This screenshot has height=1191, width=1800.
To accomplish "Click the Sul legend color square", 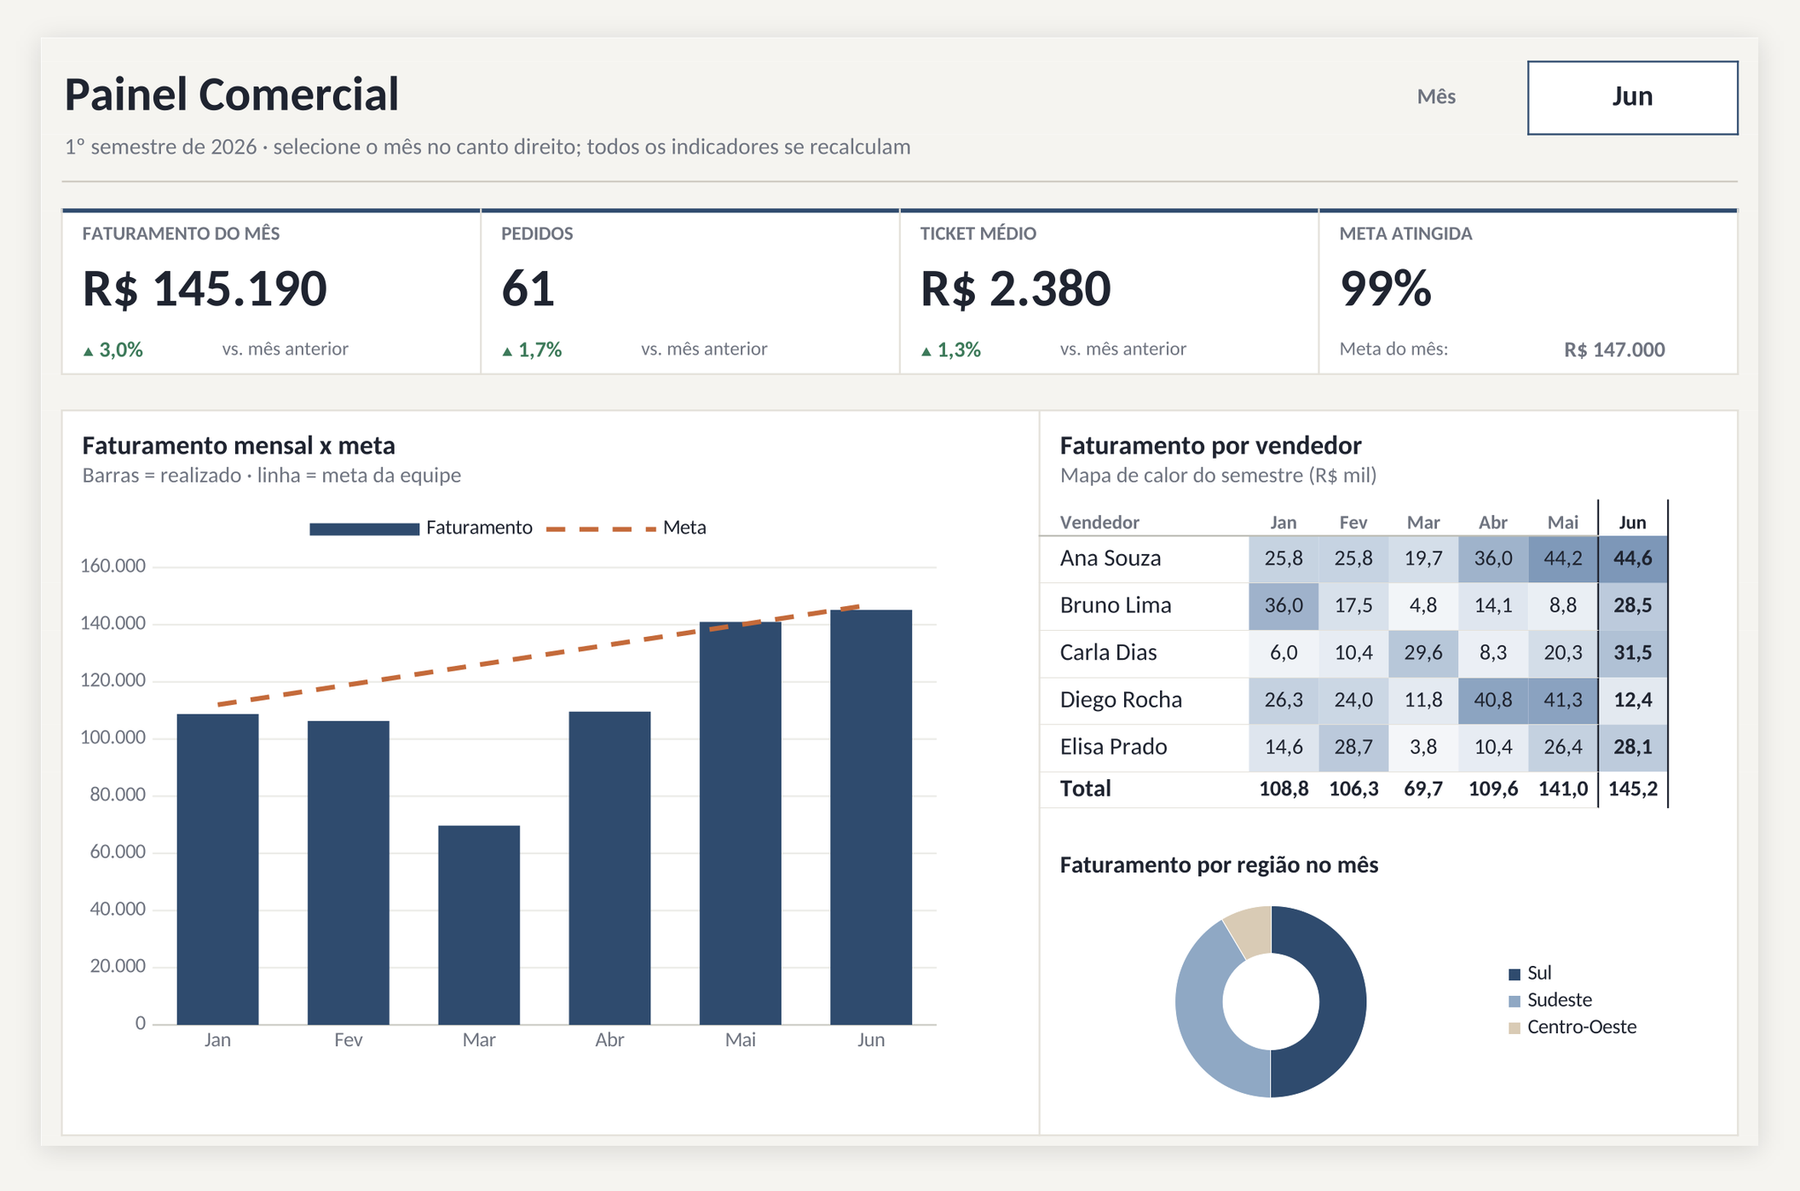I will (1514, 974).
